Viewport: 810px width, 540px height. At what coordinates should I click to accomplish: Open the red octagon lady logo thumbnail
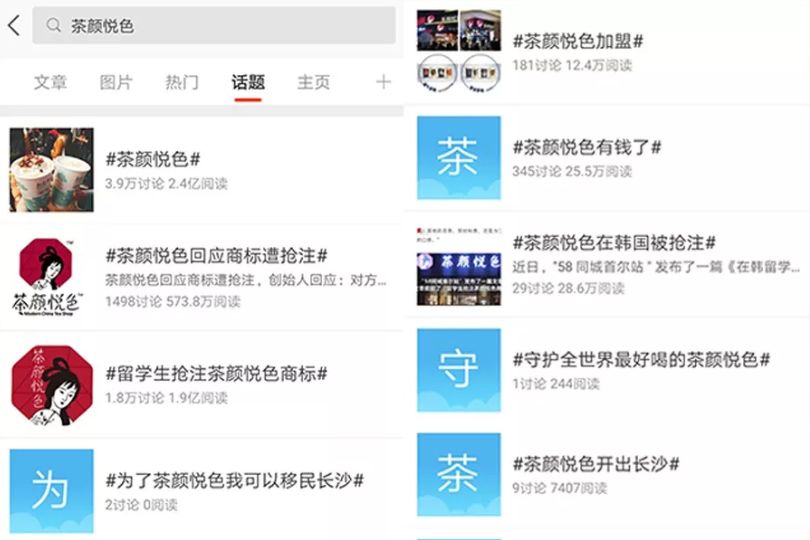click(52, 385)
